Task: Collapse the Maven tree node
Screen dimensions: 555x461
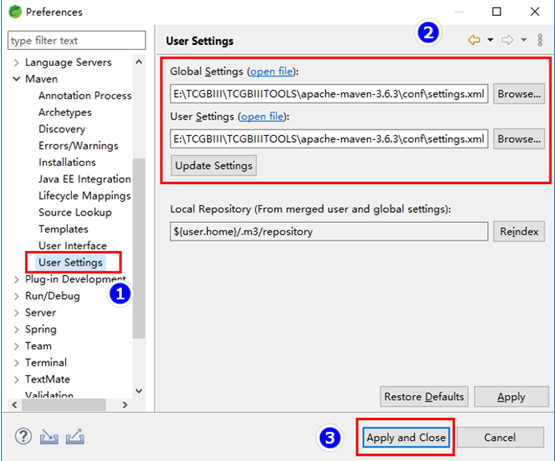Action: pos(16,79)
